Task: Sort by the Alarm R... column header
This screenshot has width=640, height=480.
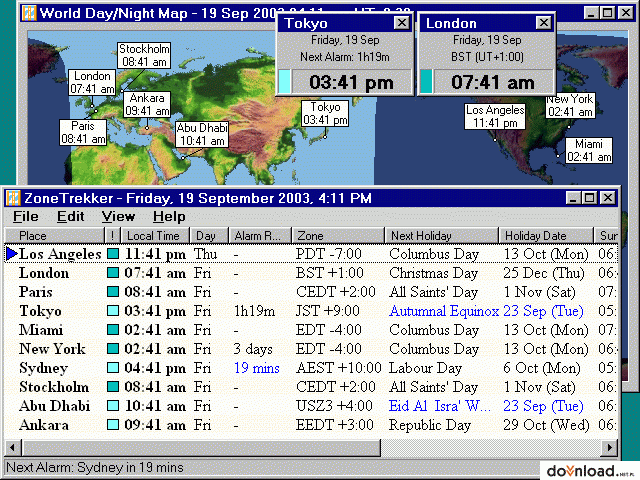Action: pyautogui.click(x=260, y=236)
